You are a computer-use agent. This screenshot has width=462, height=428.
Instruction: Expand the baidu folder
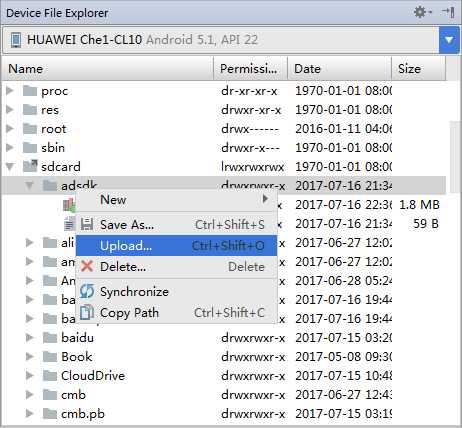[x=30, y=337]
